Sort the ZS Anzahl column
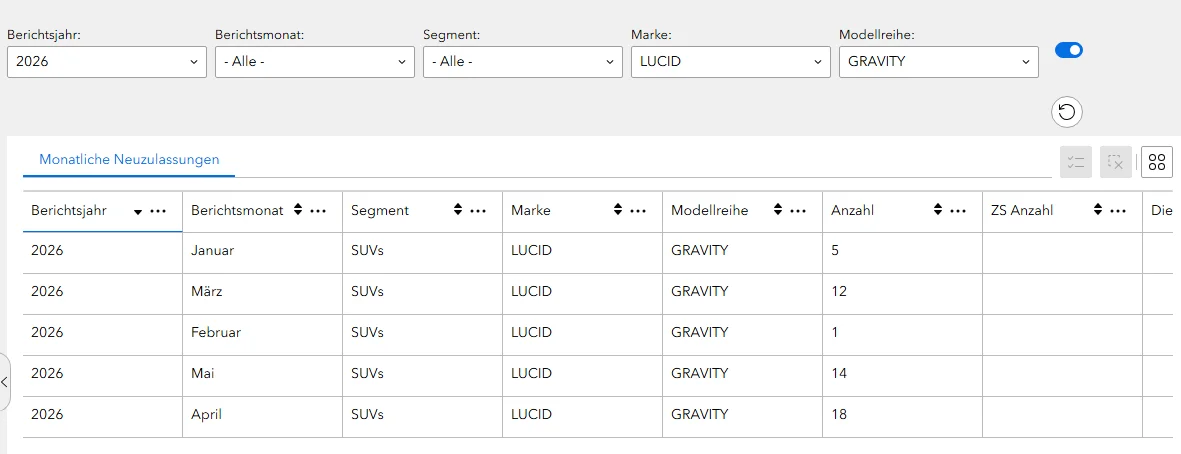This screenshot has height=454, width=1181. tap(1097, 211)
